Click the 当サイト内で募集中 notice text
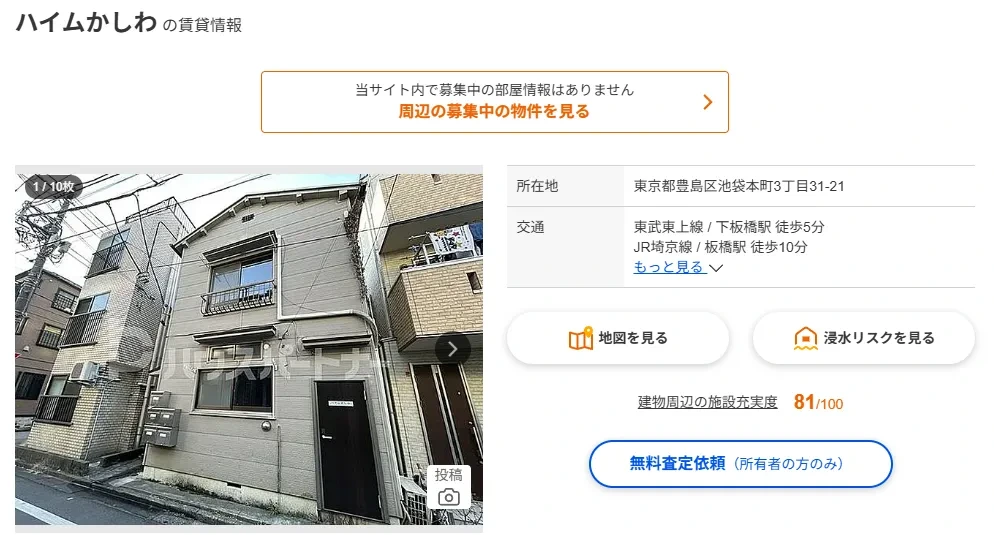Screen dimensions: 994x535 (x=494, y=90)
